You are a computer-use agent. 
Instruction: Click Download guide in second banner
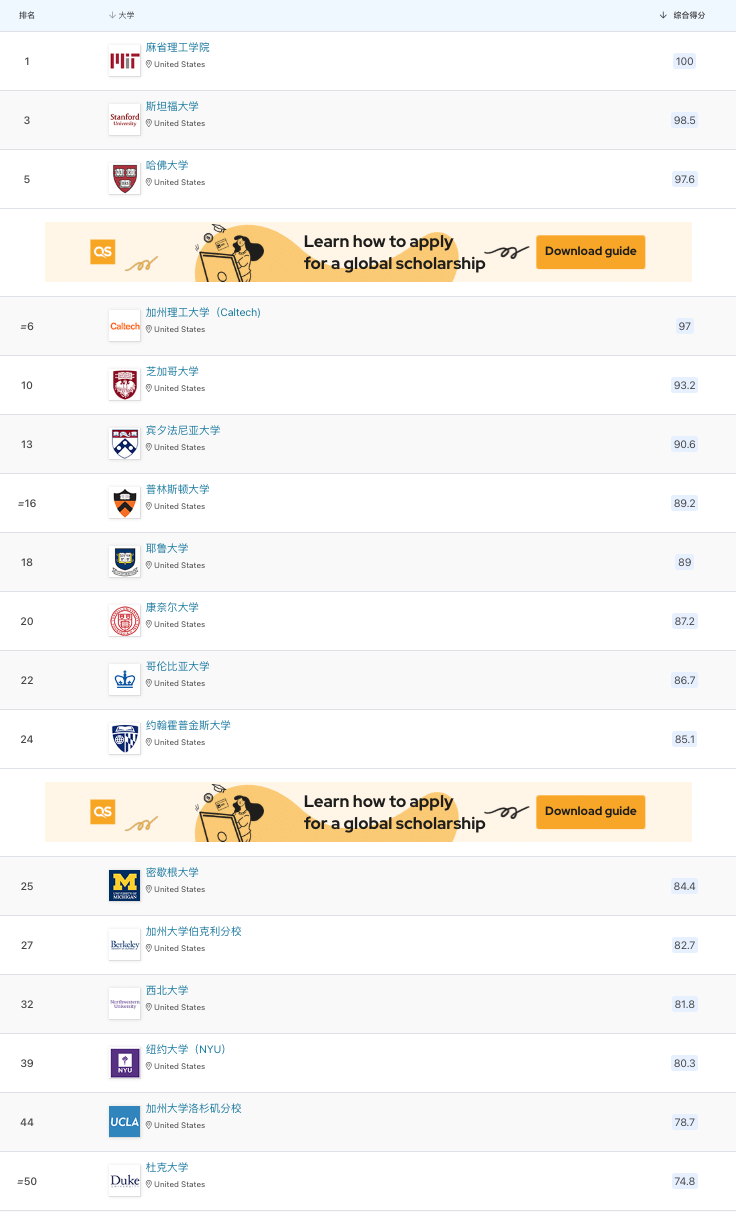tap(591, 812)
